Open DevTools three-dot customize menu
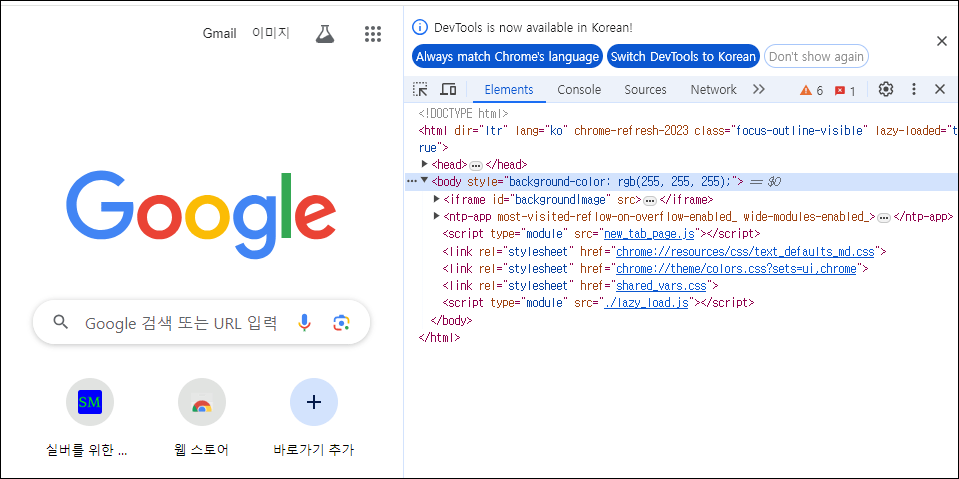The image size is (959, 479). (914, 89)
